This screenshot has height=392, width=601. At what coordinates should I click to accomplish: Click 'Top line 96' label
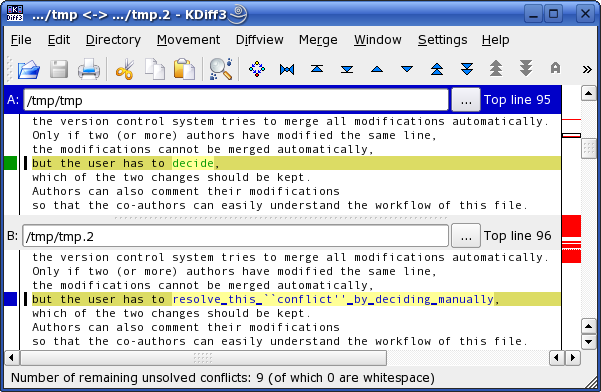pos(517,236)
